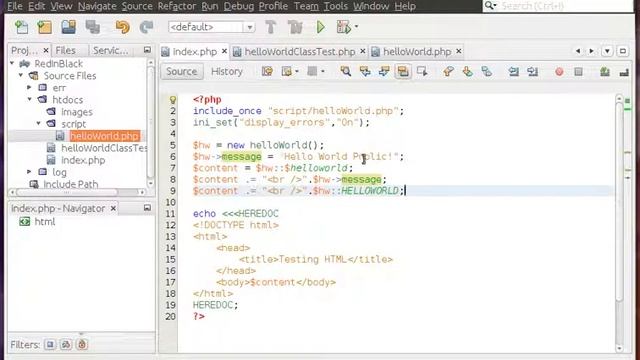Toggle Highlight Search in editor toolbar

(x=403, y=72)
